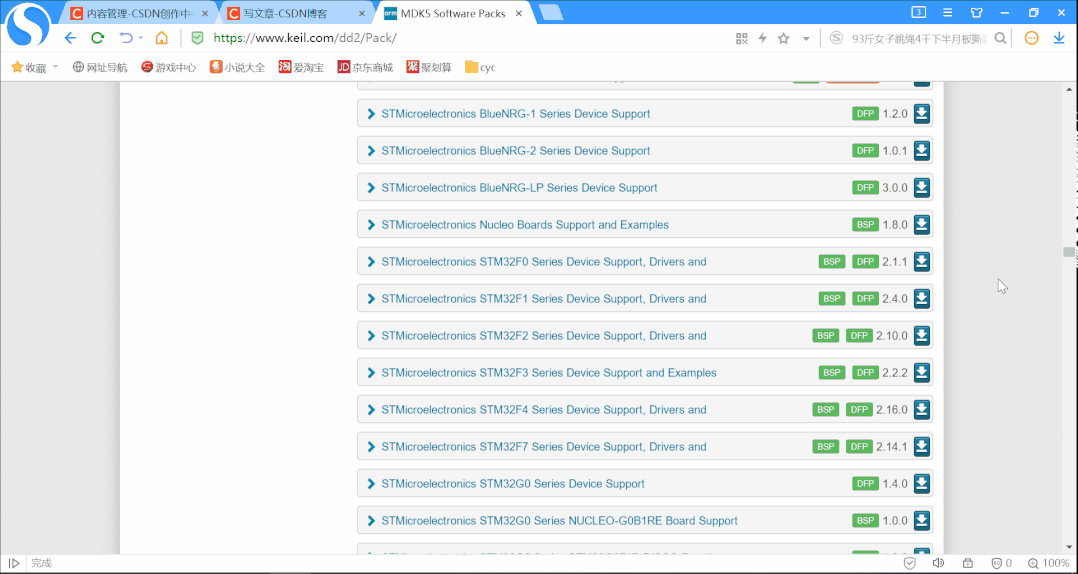Open the skin shirt icon in title bar
1078x574 pixels.
tap(977, 12)
